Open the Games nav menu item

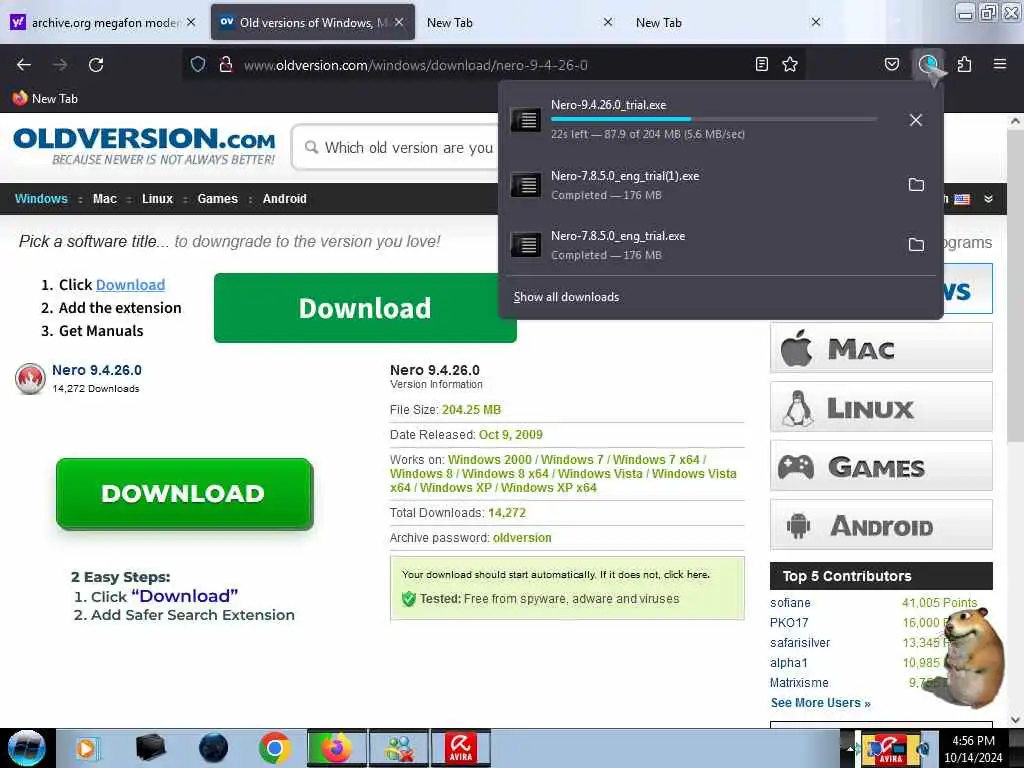point(217,199)
